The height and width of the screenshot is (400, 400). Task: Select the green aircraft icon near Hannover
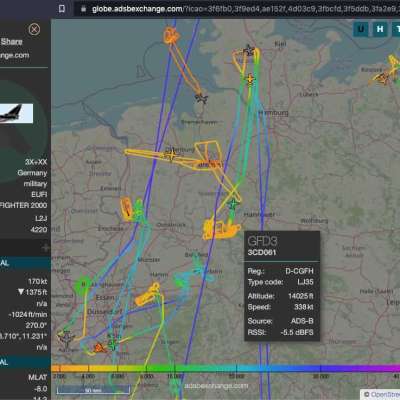click(233, 204)
